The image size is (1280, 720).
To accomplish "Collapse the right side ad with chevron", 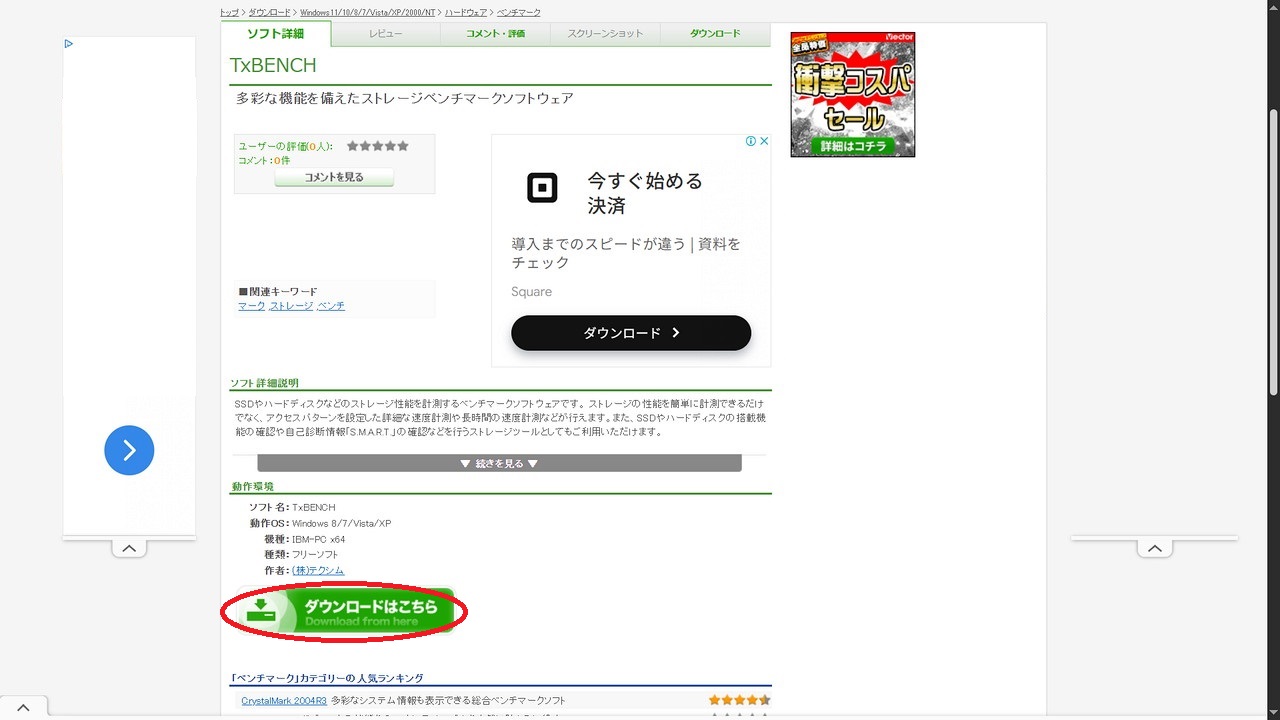I will coord(1154,548).
